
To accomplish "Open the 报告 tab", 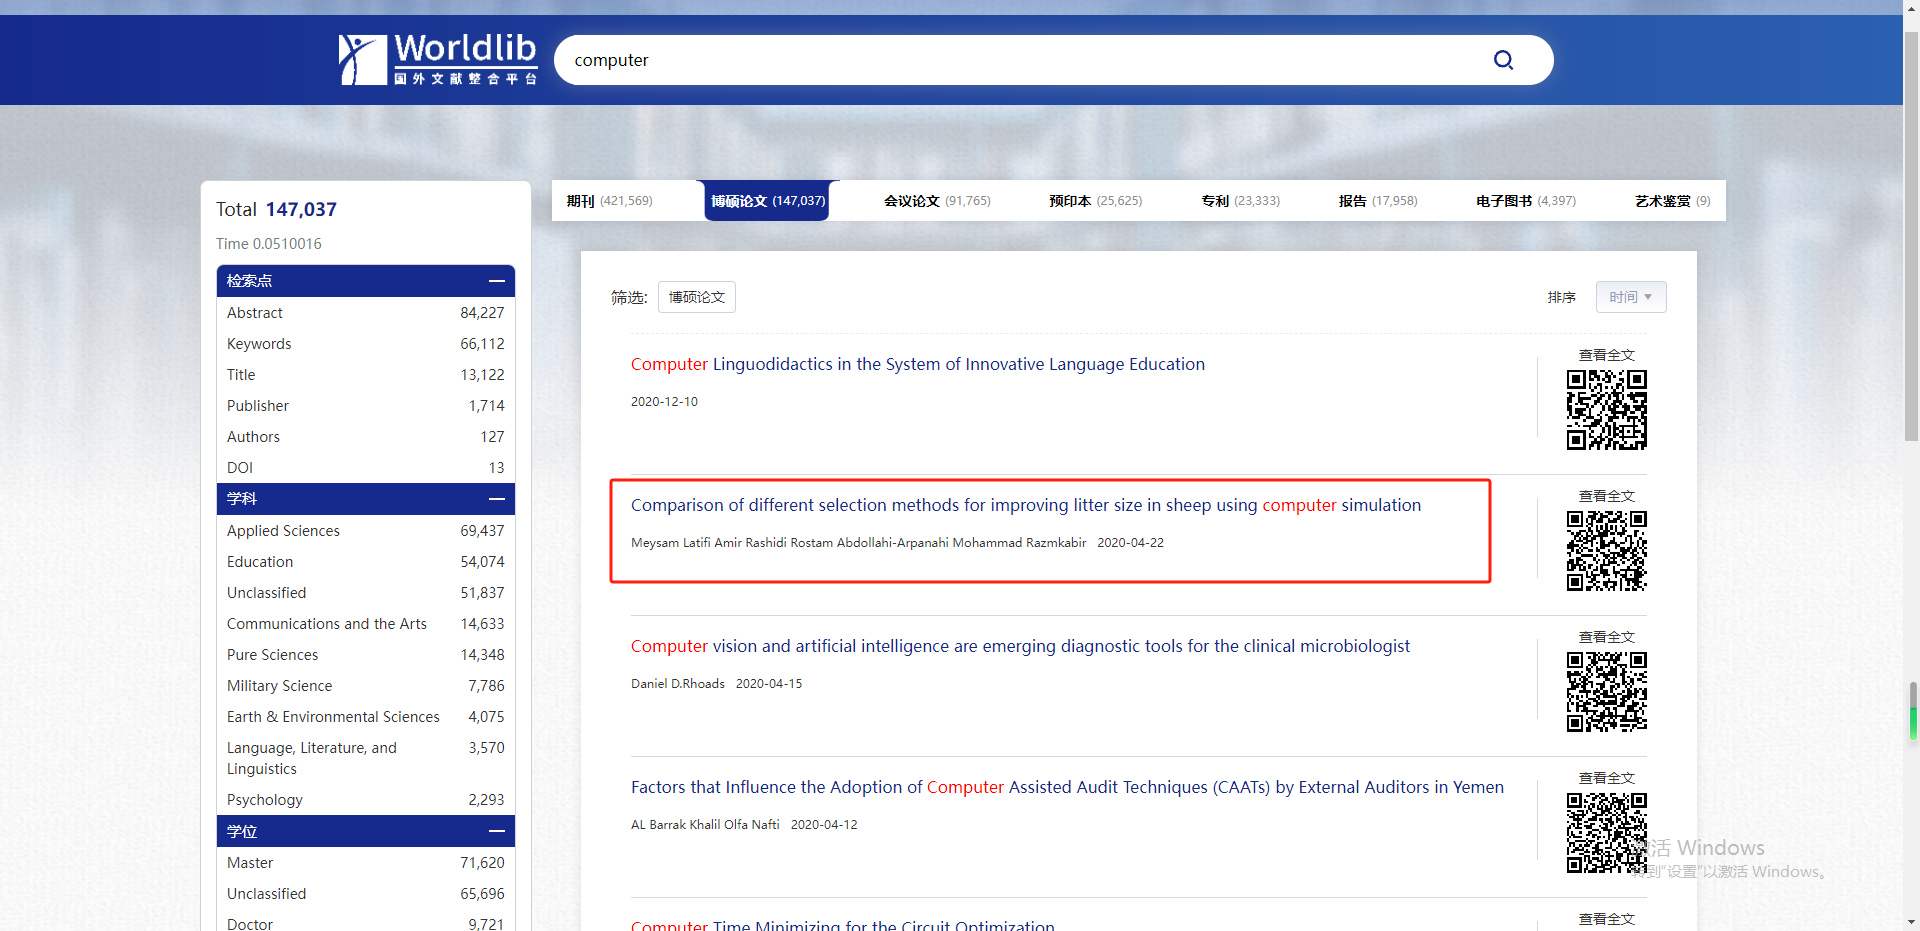I will (x=1378, y=201).
